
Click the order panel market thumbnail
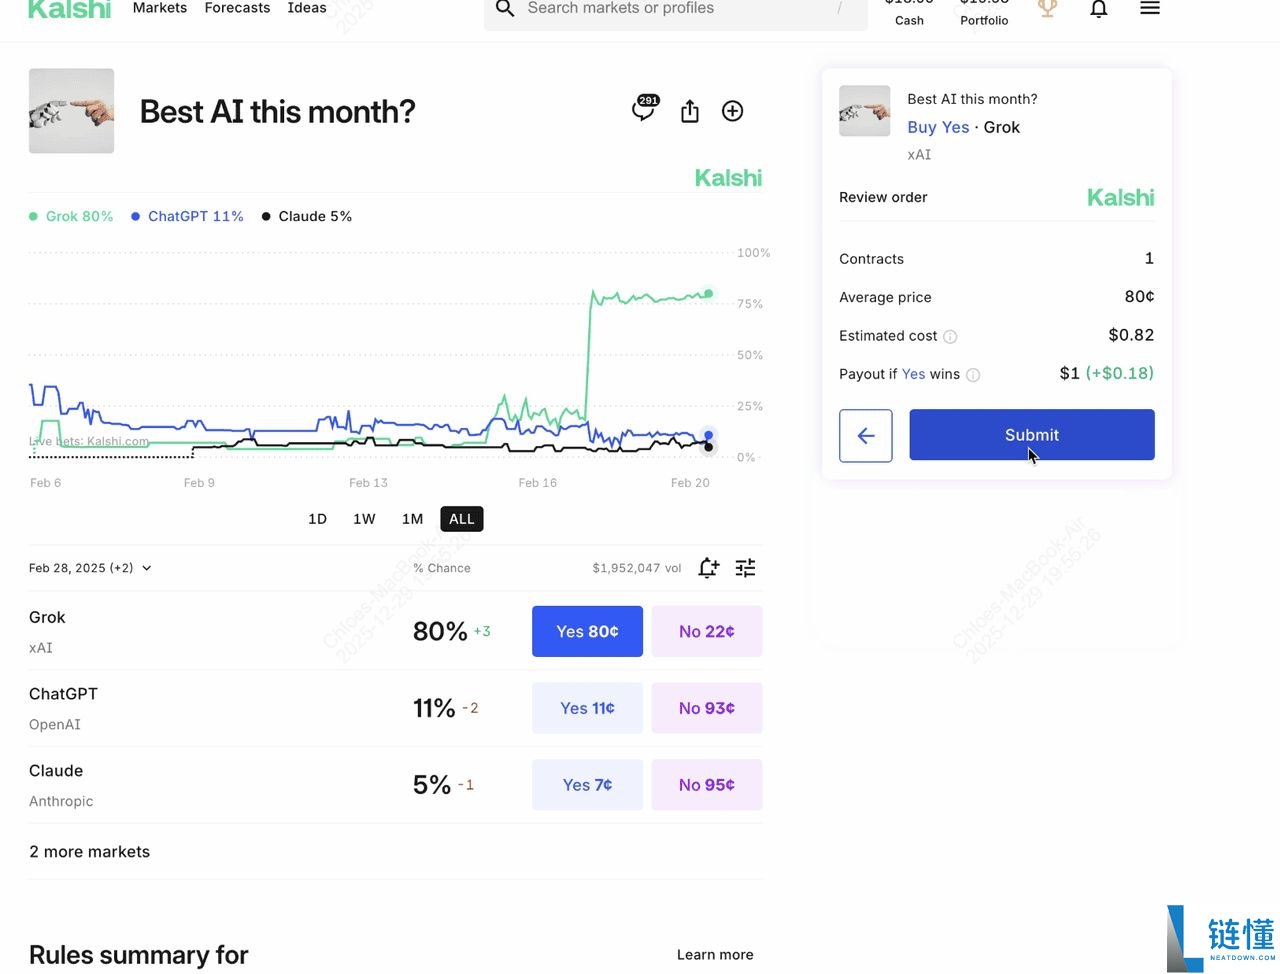pos(865,111)
